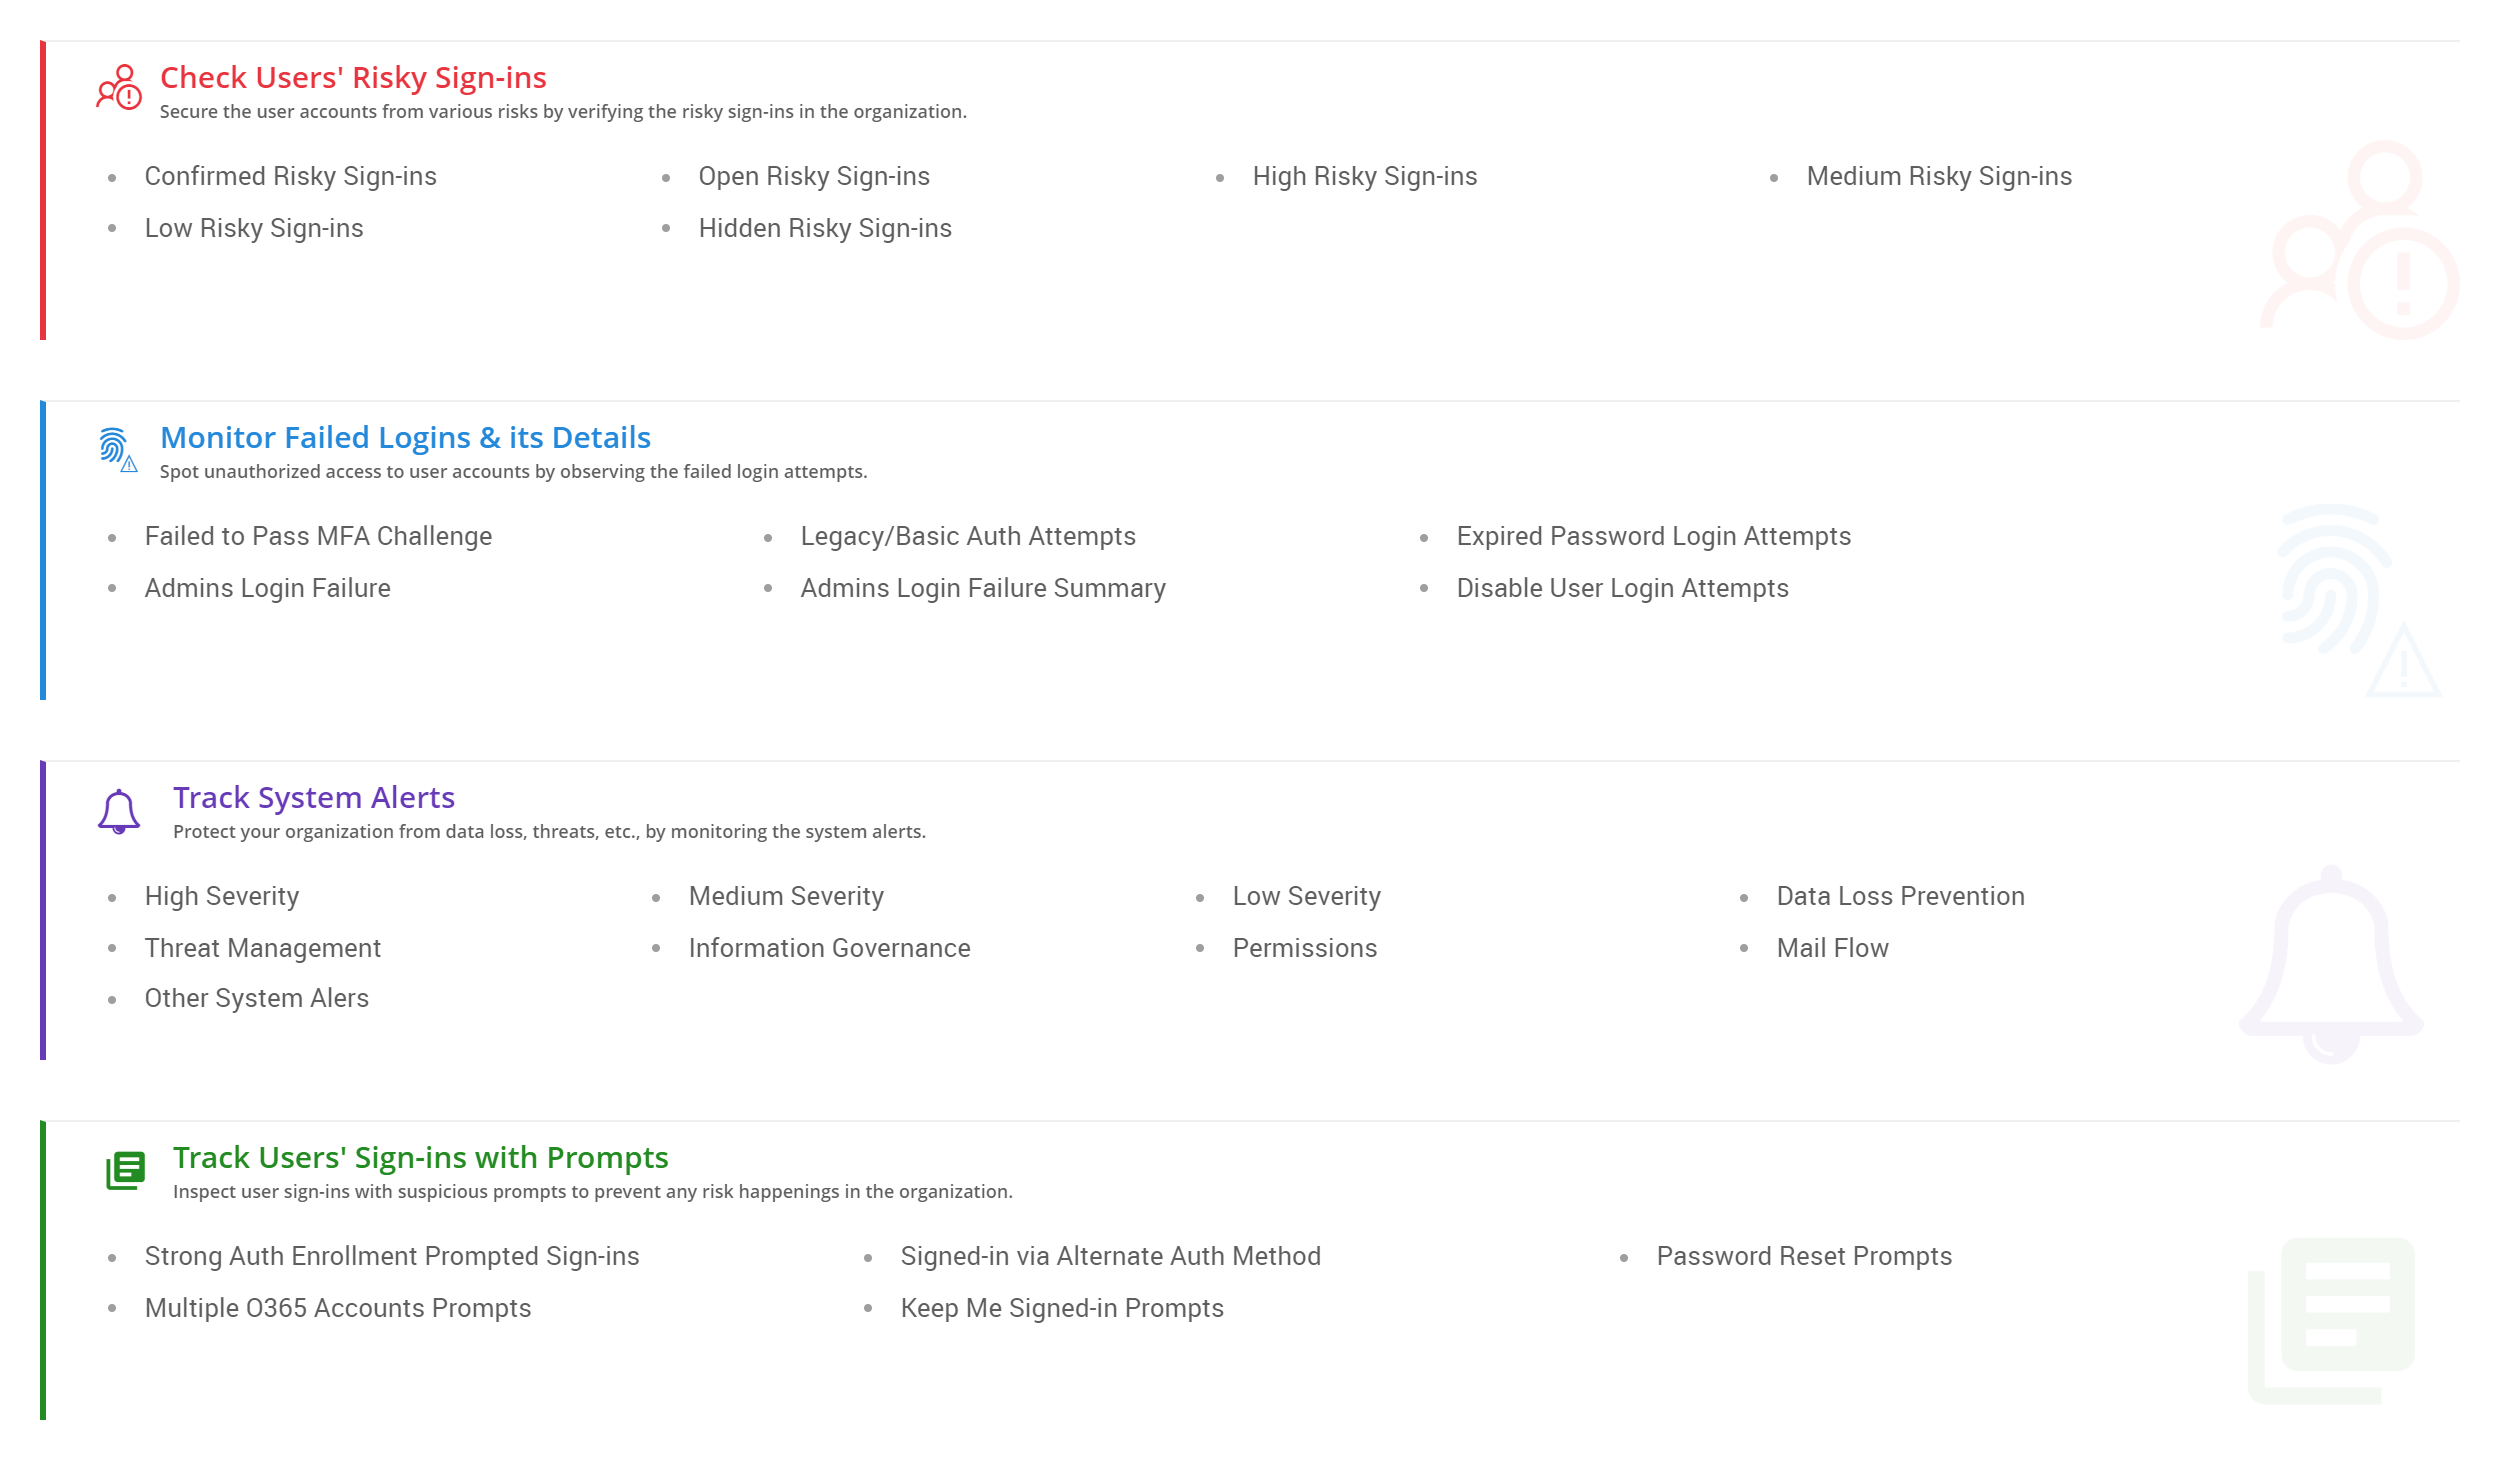The width and height of the screenshot is (2500, 1460).
Task: View Keep Me Signed-in Prompts report
Action: [1061, 1309]
